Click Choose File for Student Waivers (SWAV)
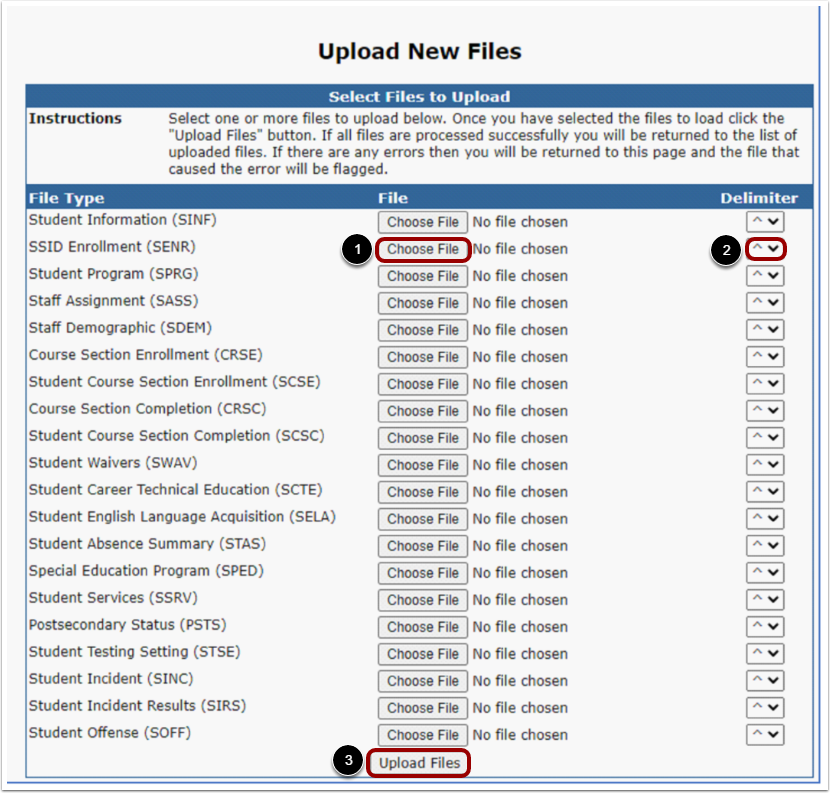Image resolution: width=830 pixels, height=793 pixels. (422, 464)
